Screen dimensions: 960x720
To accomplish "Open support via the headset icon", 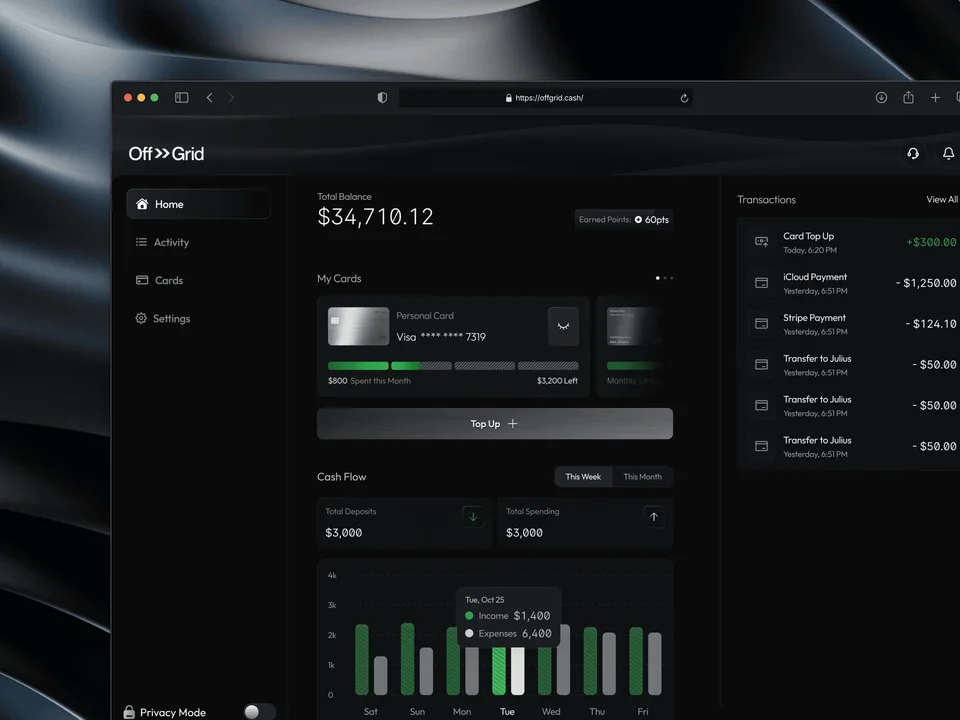I will [x=913, y=153].
